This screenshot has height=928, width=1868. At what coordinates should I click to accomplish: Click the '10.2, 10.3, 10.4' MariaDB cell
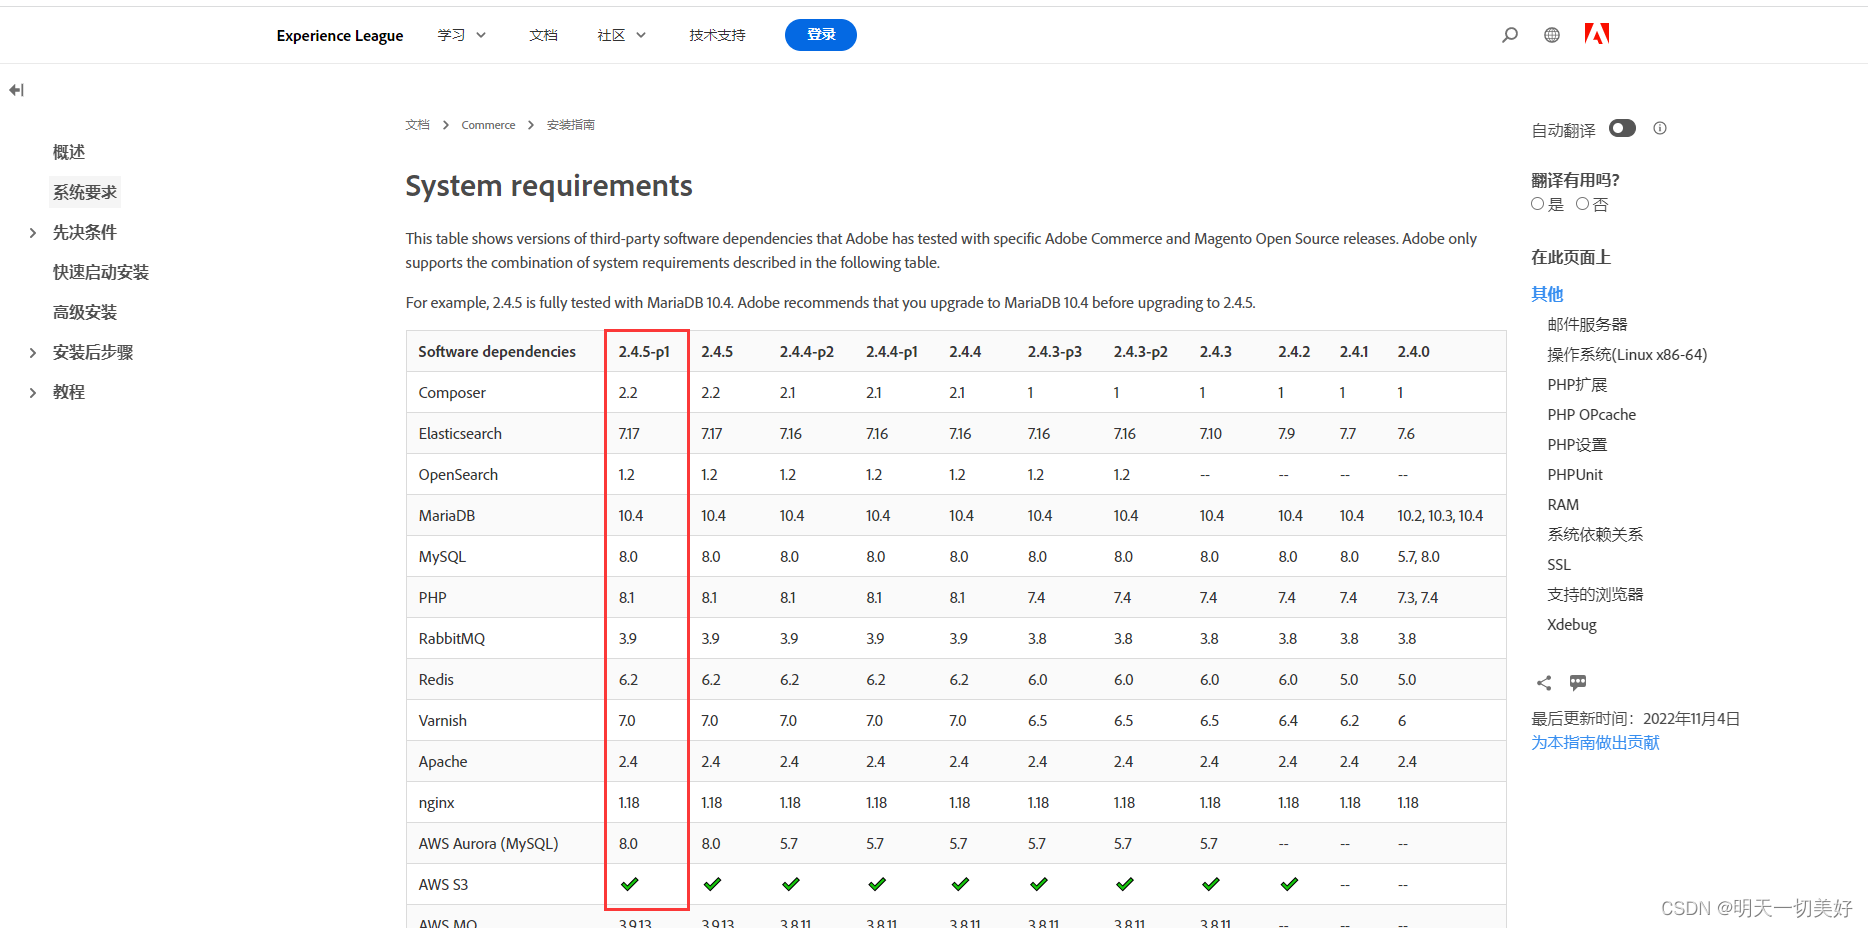[1440, 515]
